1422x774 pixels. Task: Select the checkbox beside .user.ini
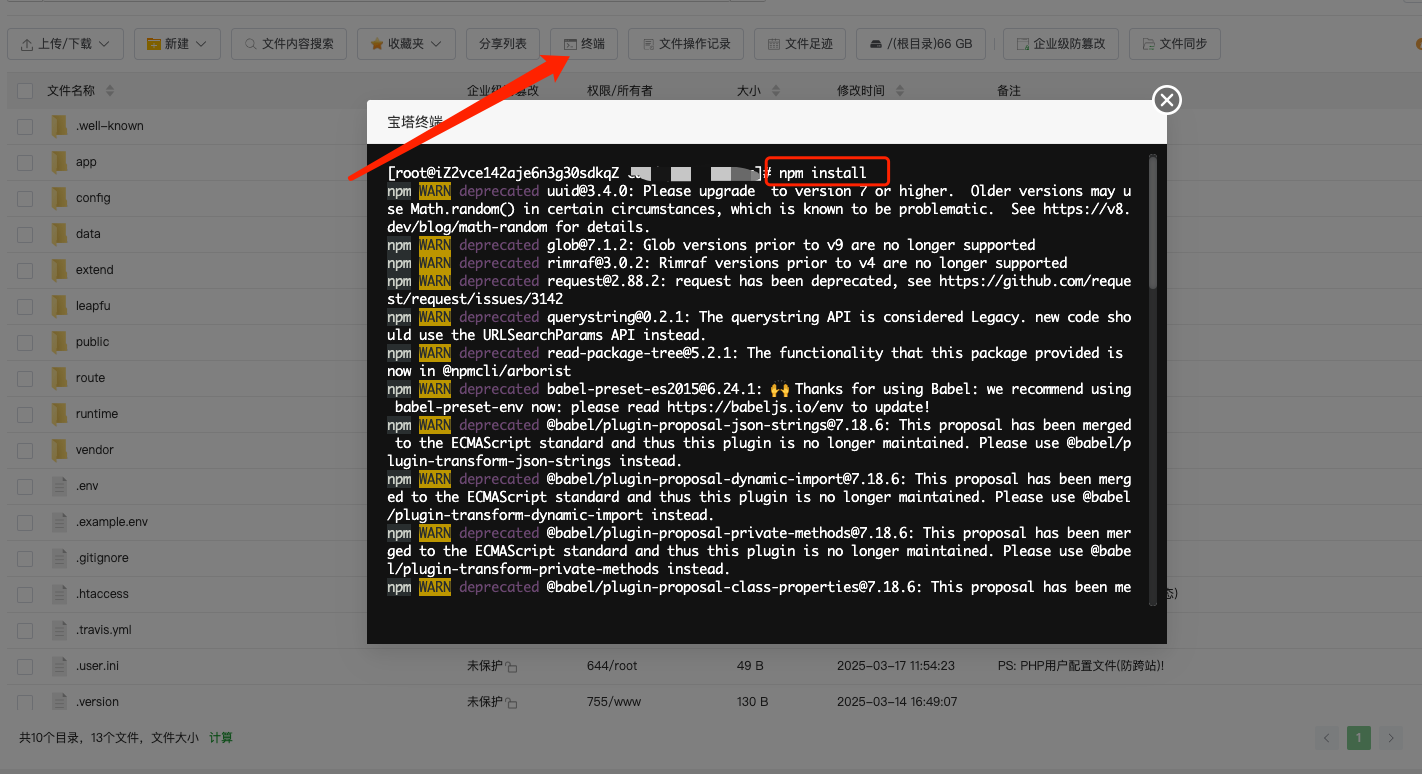[25, 666]
